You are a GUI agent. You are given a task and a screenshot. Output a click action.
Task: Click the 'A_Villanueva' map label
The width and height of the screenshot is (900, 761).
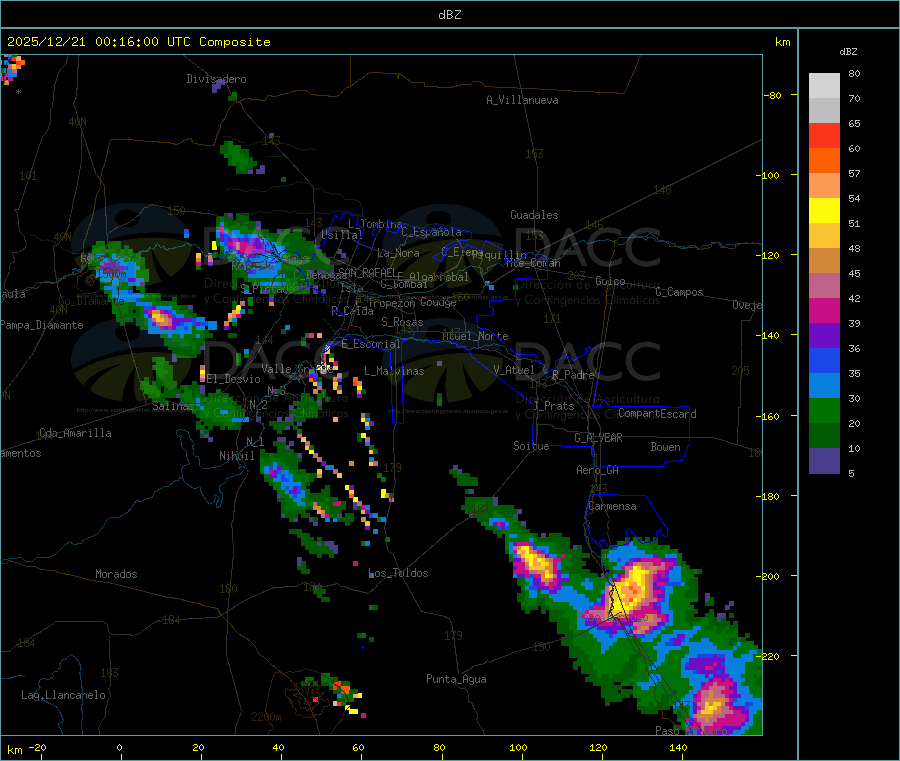[522, 100]
